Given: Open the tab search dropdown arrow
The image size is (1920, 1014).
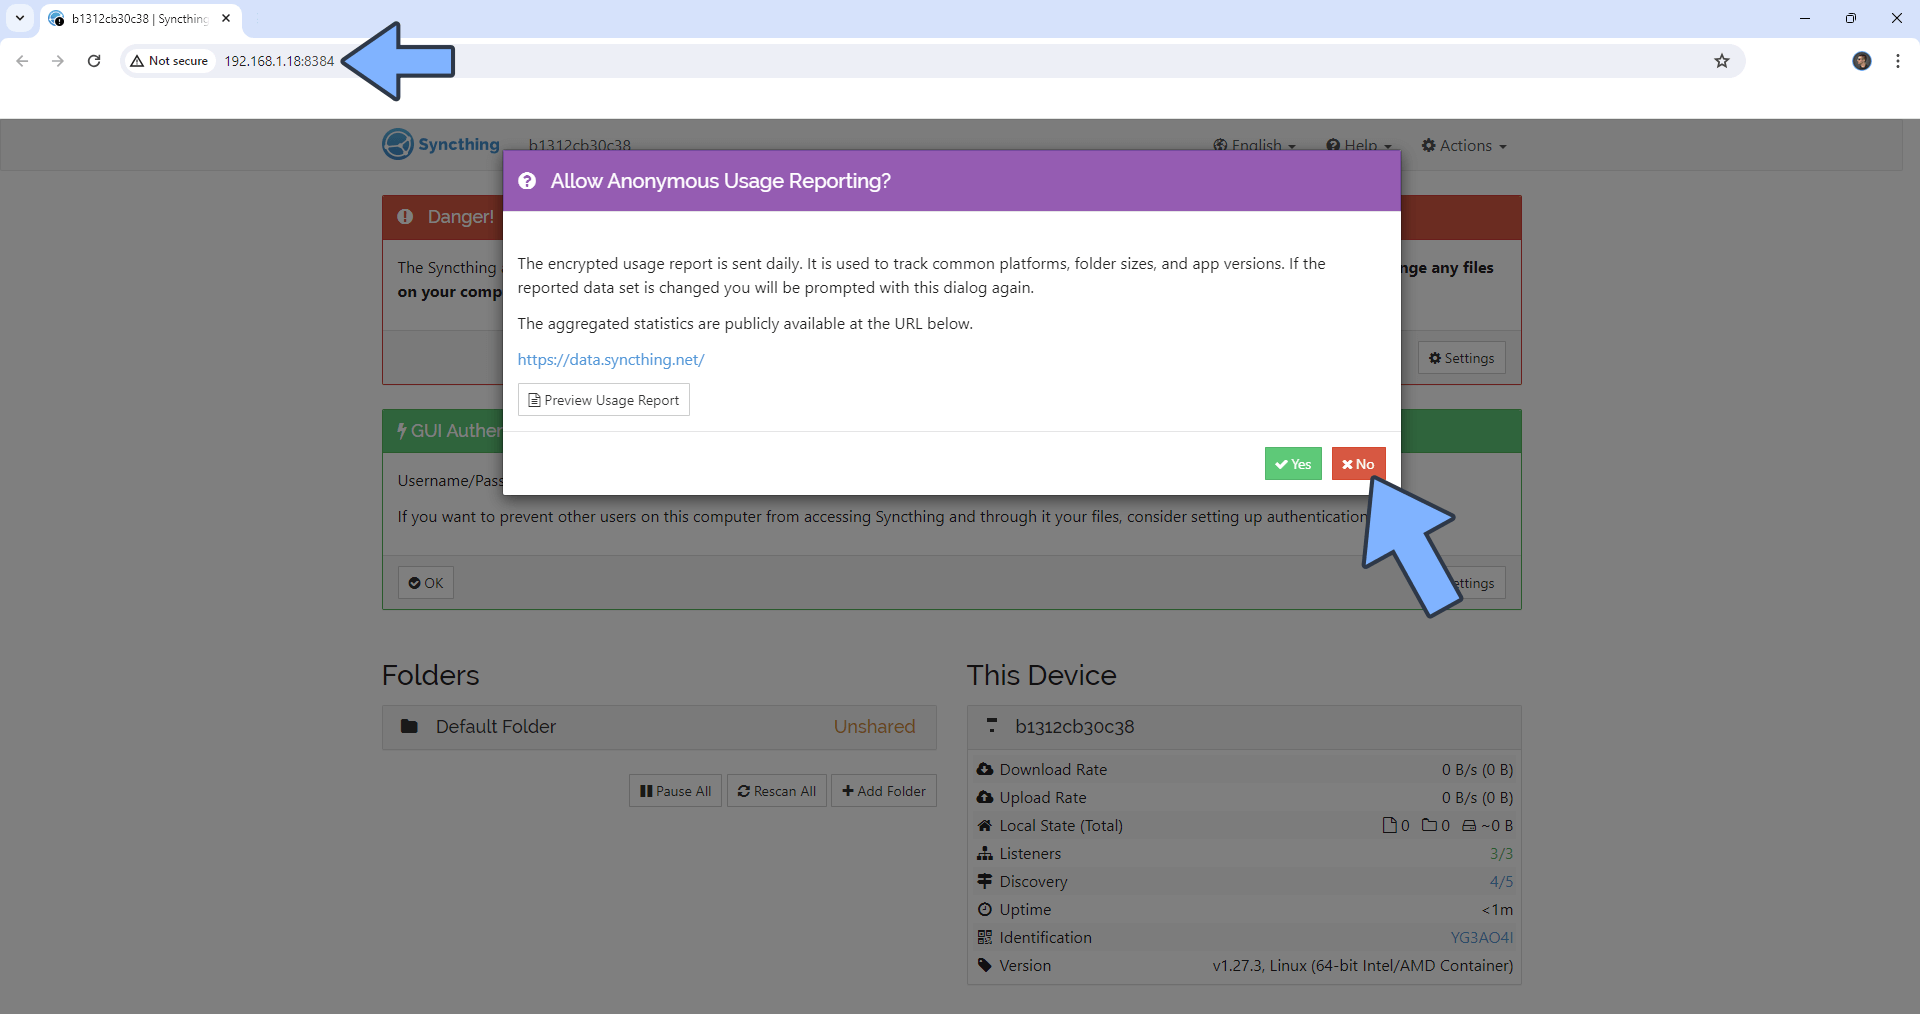Looking at the screenshot, I should click(x=20, y=18).
